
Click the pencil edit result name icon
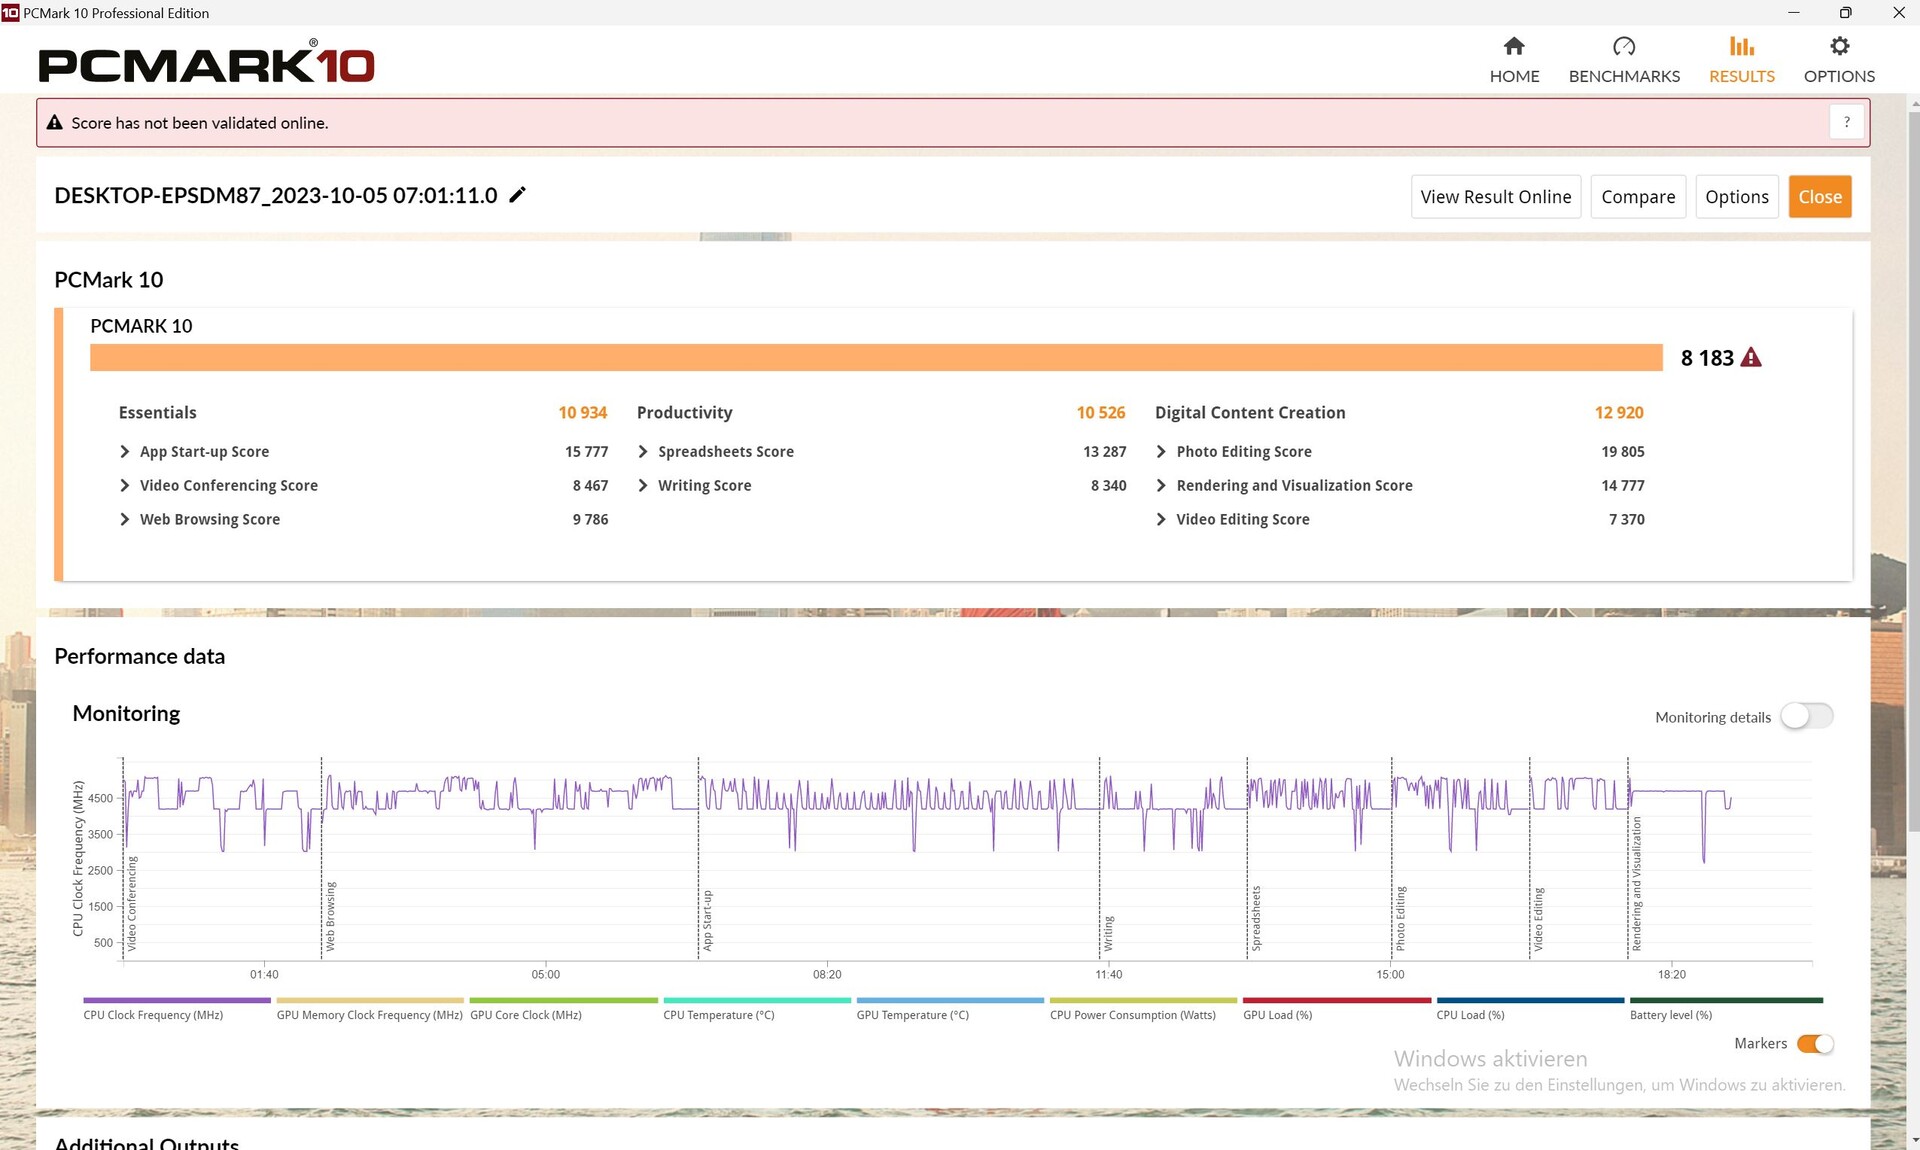[x=517, y=195]
